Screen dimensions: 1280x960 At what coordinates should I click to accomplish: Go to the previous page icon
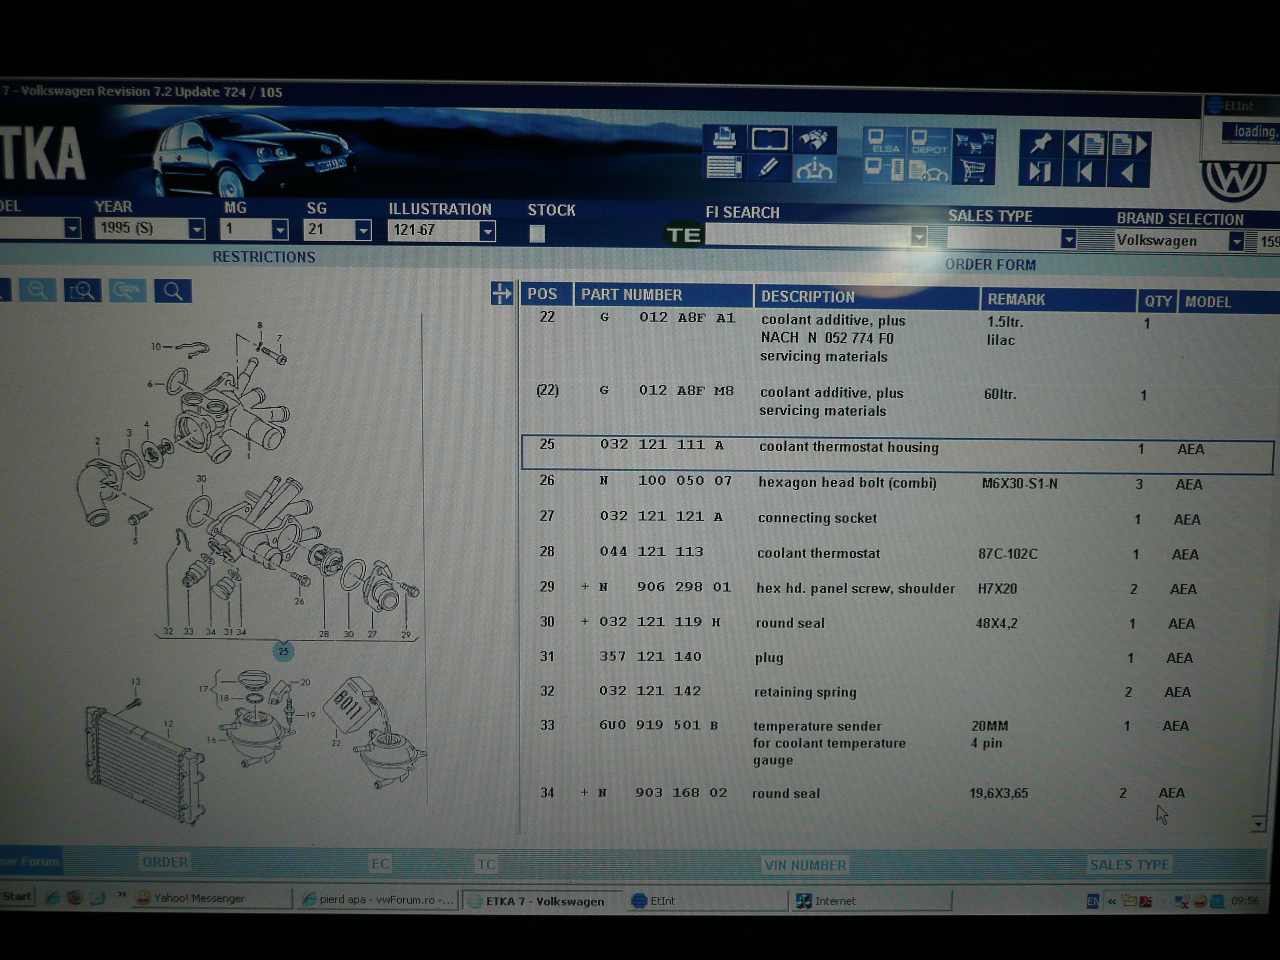1085,144
